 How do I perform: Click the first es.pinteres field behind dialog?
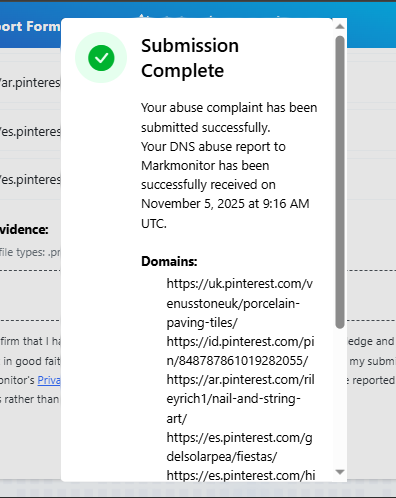[x=30, y=132]
